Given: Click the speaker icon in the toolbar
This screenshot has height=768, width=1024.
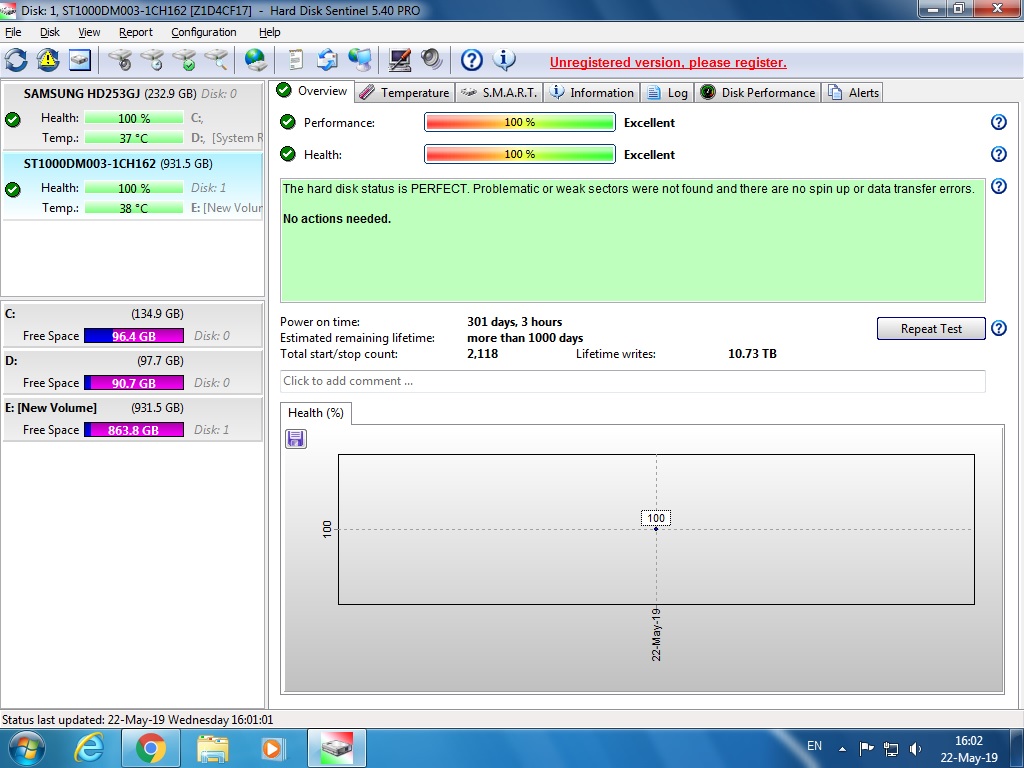Looking at the screenshot, I should click(x=432, y=60).
